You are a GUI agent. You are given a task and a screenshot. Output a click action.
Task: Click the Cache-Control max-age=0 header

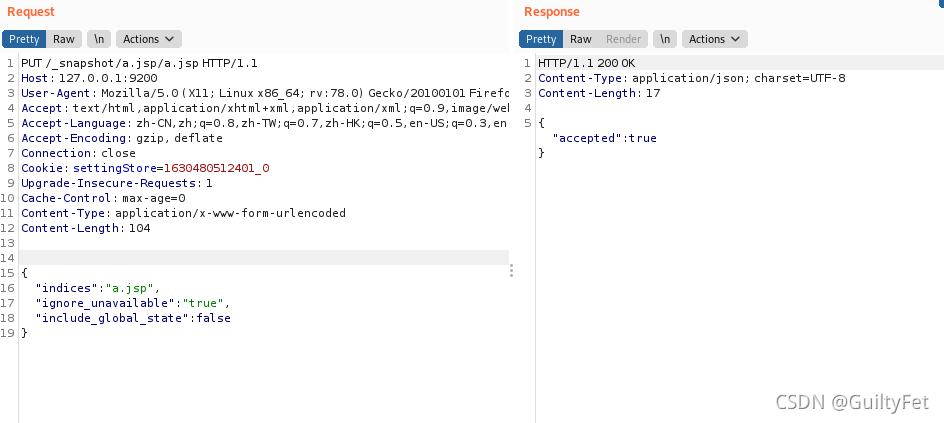pyautogui.click(x=104, y=199)
